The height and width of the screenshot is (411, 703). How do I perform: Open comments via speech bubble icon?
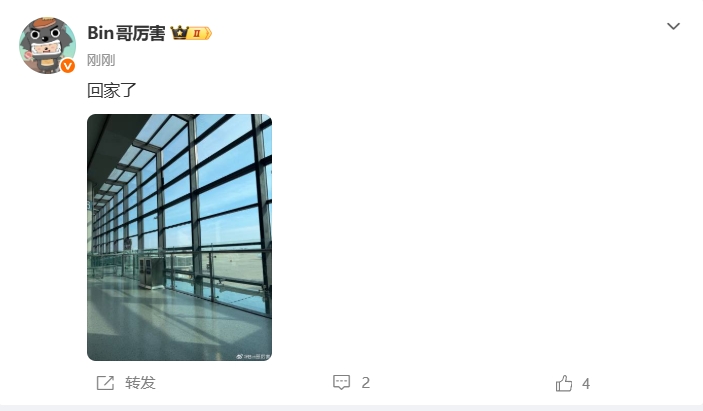tap(342, 382)
